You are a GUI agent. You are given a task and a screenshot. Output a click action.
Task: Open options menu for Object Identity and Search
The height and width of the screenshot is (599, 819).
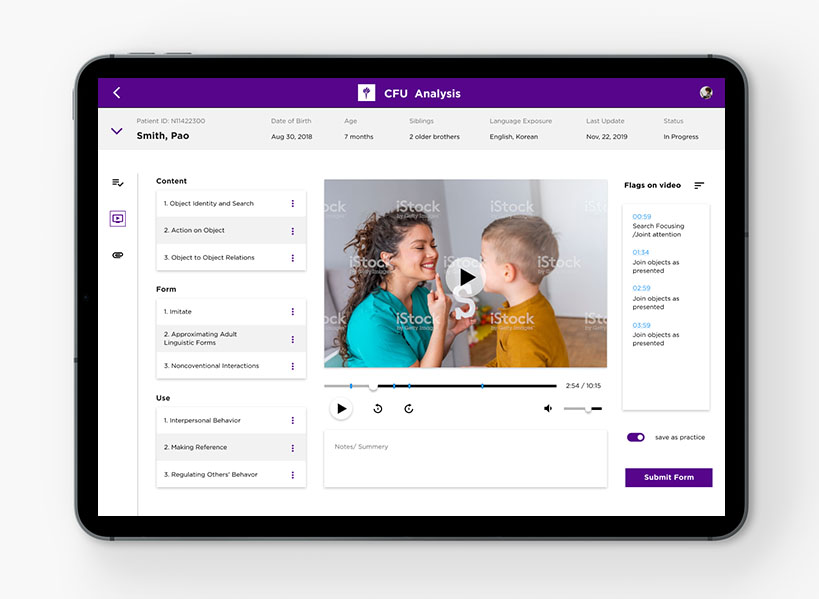point(292,204)
